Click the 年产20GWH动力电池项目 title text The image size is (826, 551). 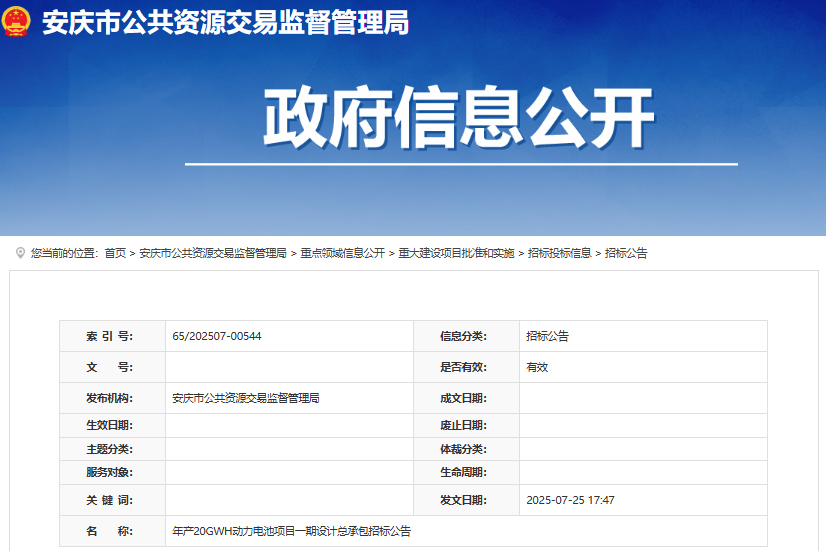[291, 531]
